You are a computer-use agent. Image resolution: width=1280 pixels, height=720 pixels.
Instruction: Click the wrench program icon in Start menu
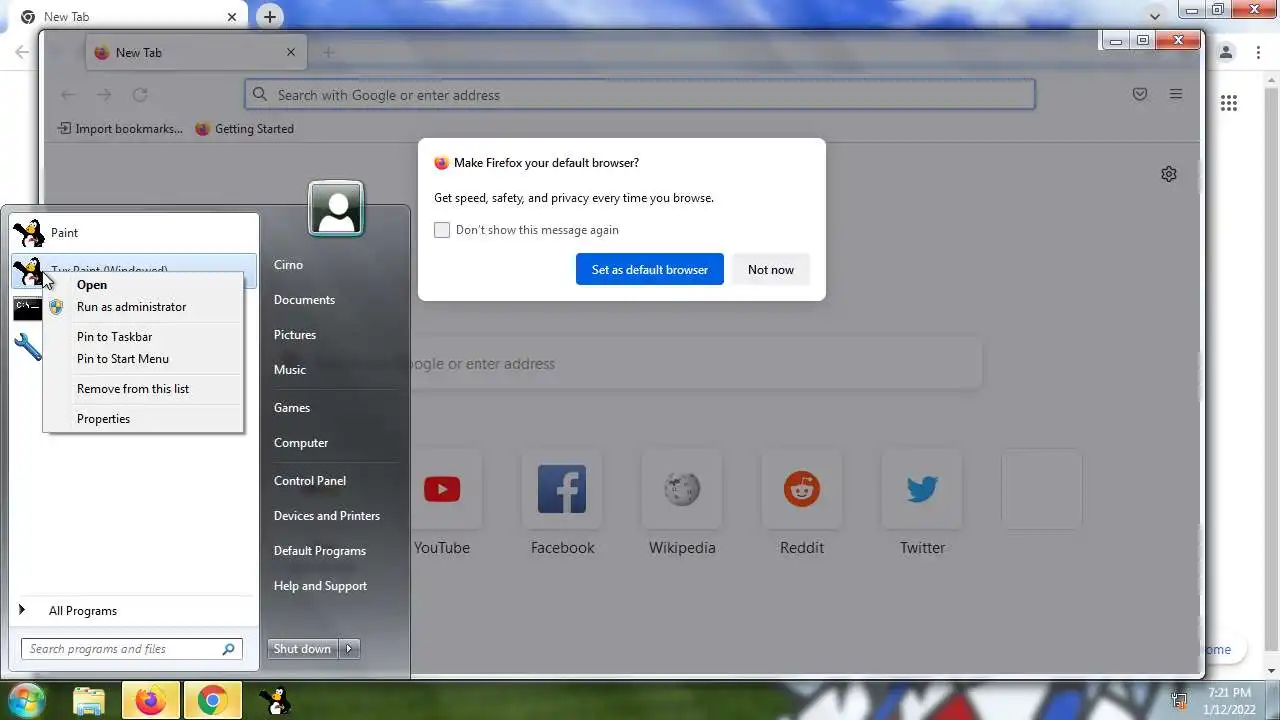[x=28, y=347]
